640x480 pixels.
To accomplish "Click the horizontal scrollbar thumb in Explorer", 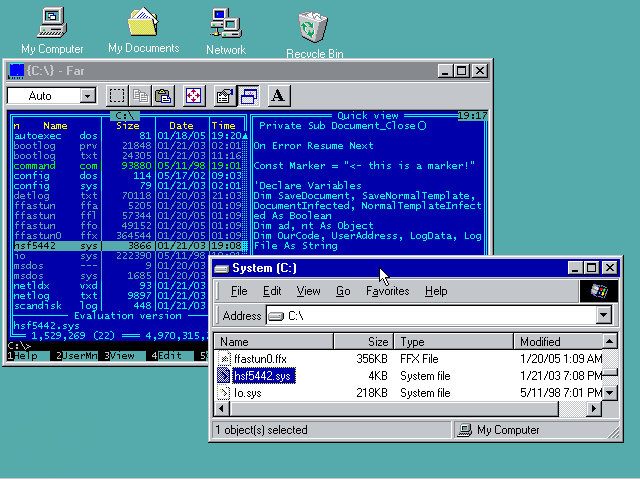I will (x=393, y=409).
